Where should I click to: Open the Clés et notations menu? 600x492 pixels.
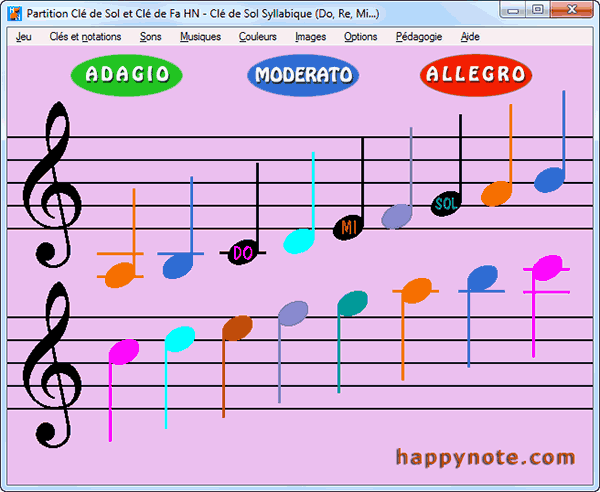coord(85,37)
